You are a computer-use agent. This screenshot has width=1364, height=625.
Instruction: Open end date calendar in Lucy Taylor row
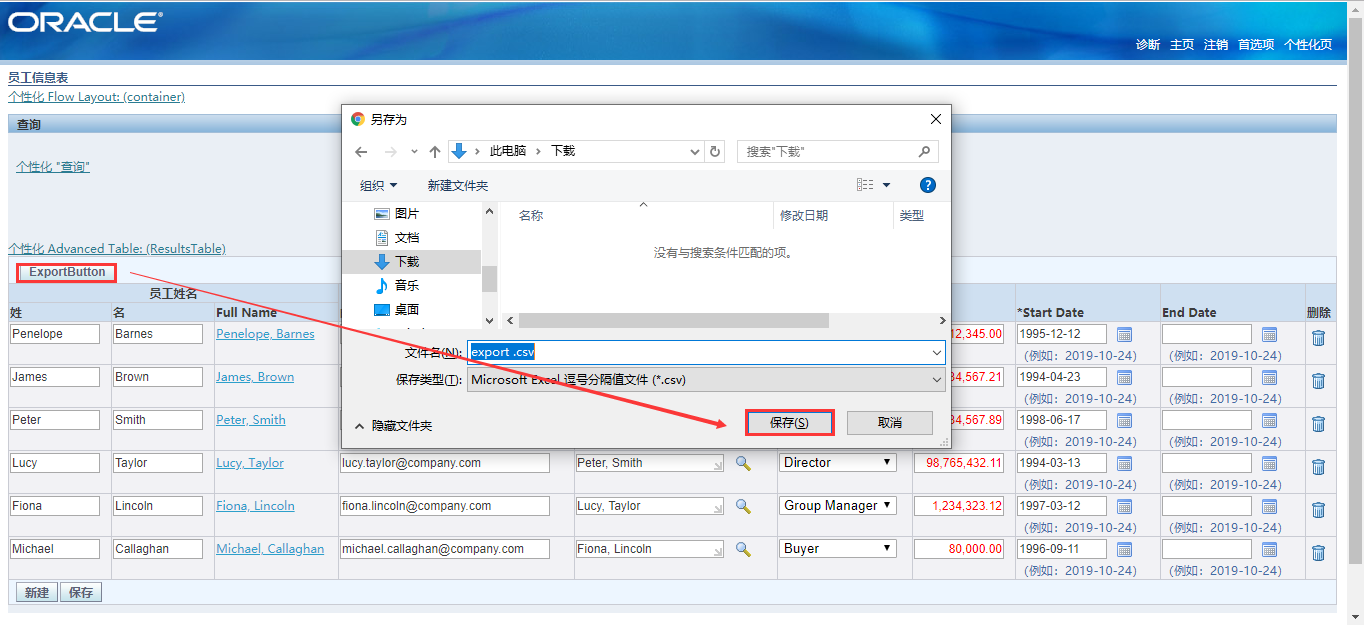(1269, 463)
